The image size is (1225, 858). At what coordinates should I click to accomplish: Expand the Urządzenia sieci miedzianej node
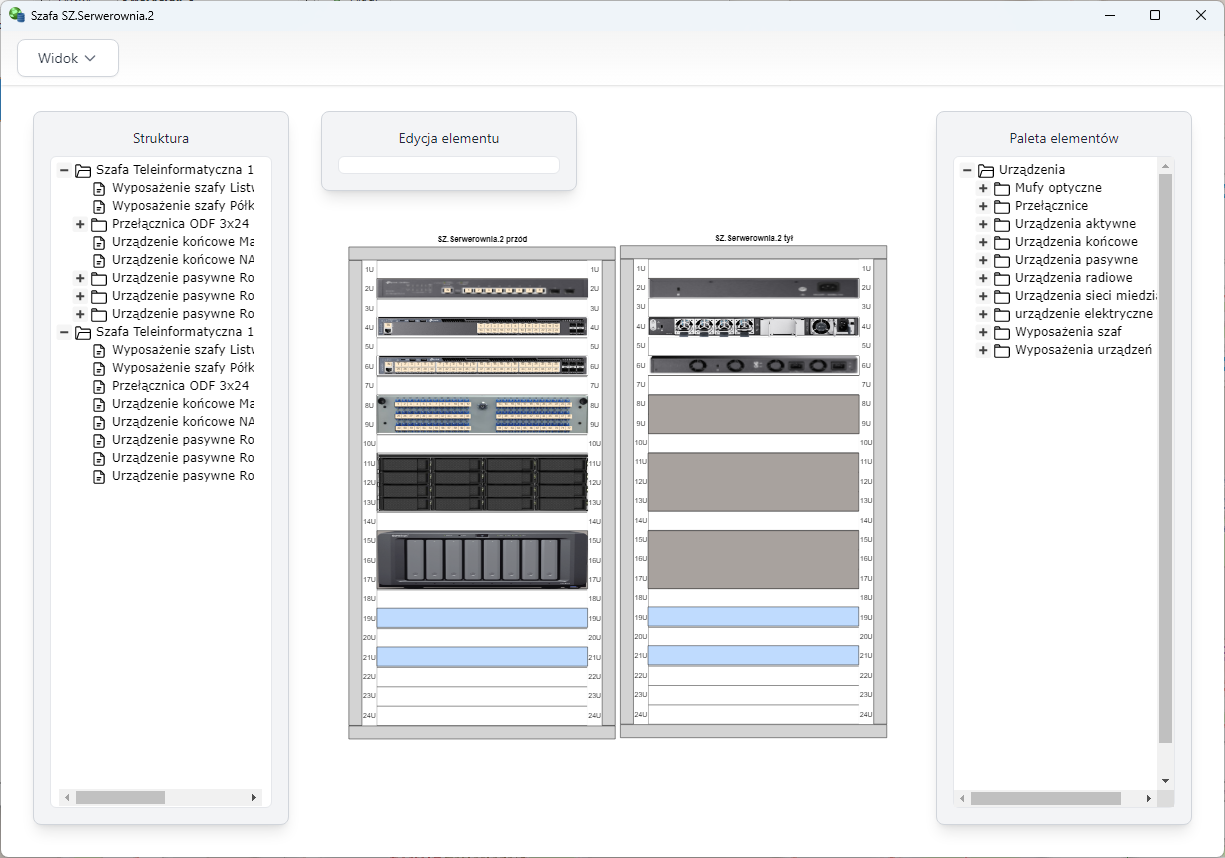pos(983,296)
